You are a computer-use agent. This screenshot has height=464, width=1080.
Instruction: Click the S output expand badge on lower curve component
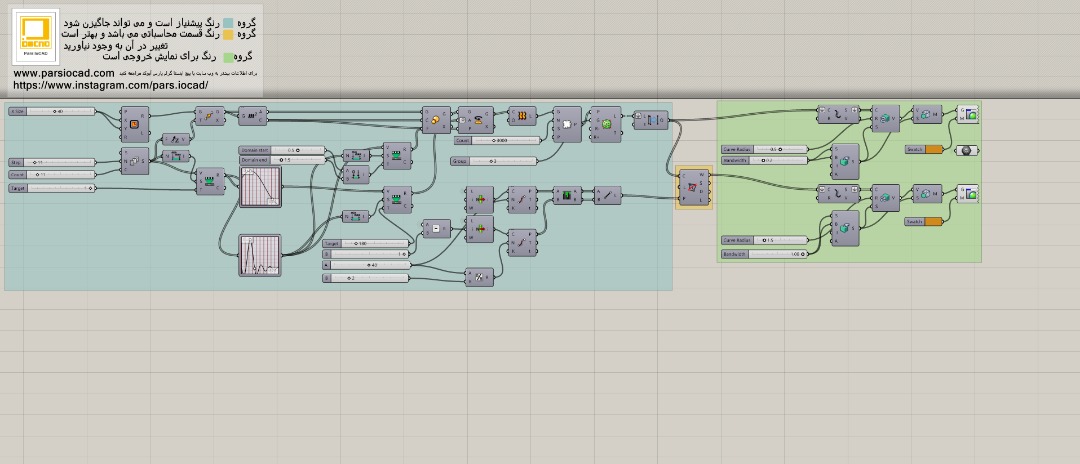(855, 189)
